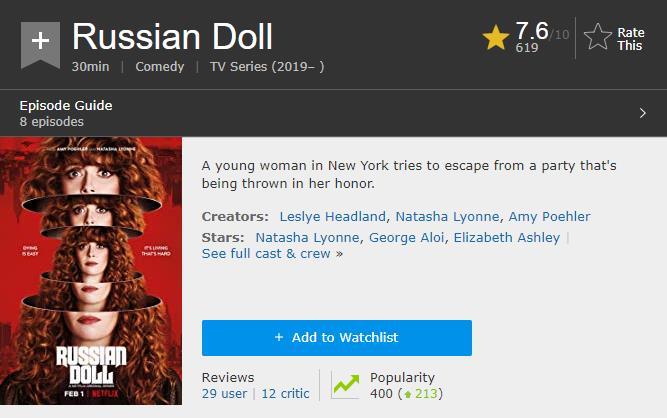Open Natasha Lyonne's creator link
The image size is (667, 418).
coord(447,216)
